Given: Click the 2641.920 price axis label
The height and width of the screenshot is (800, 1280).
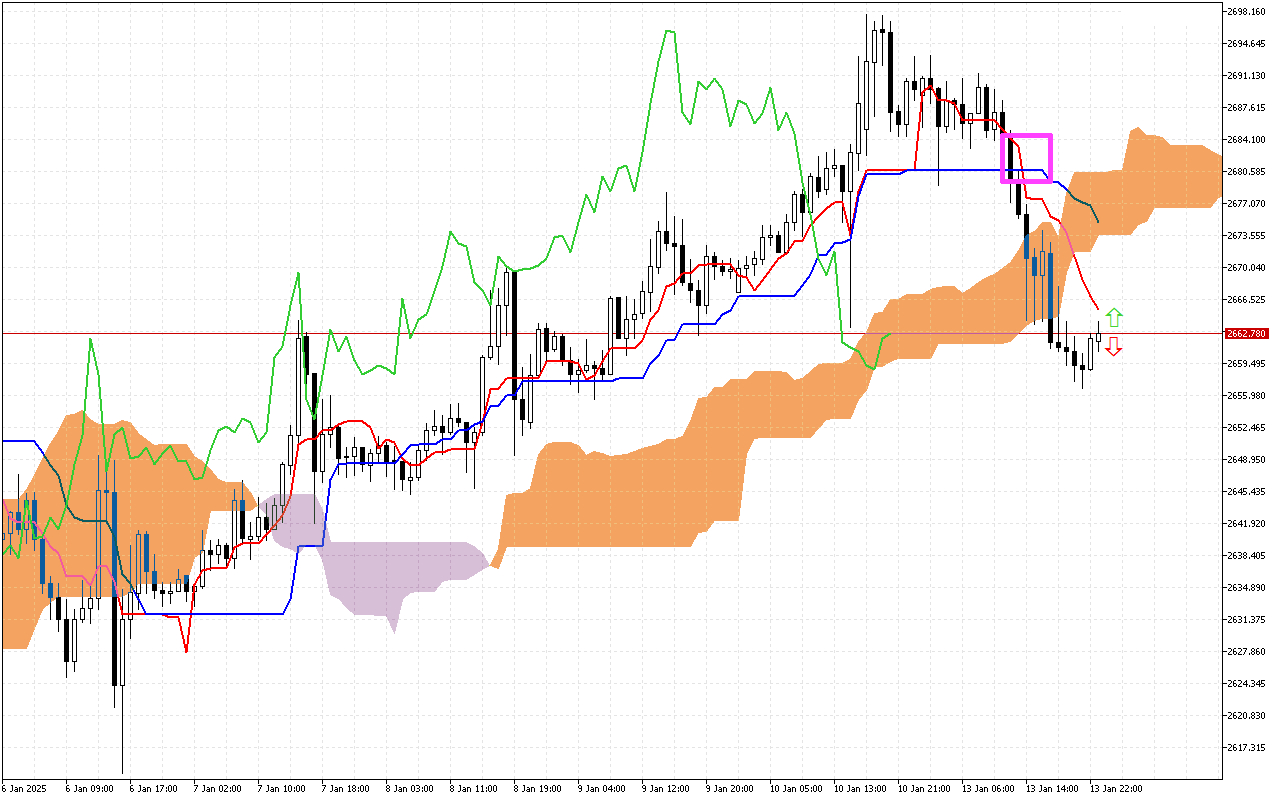Looking at the screenshot, I should pyautogui.click(x=1247, y=524).
